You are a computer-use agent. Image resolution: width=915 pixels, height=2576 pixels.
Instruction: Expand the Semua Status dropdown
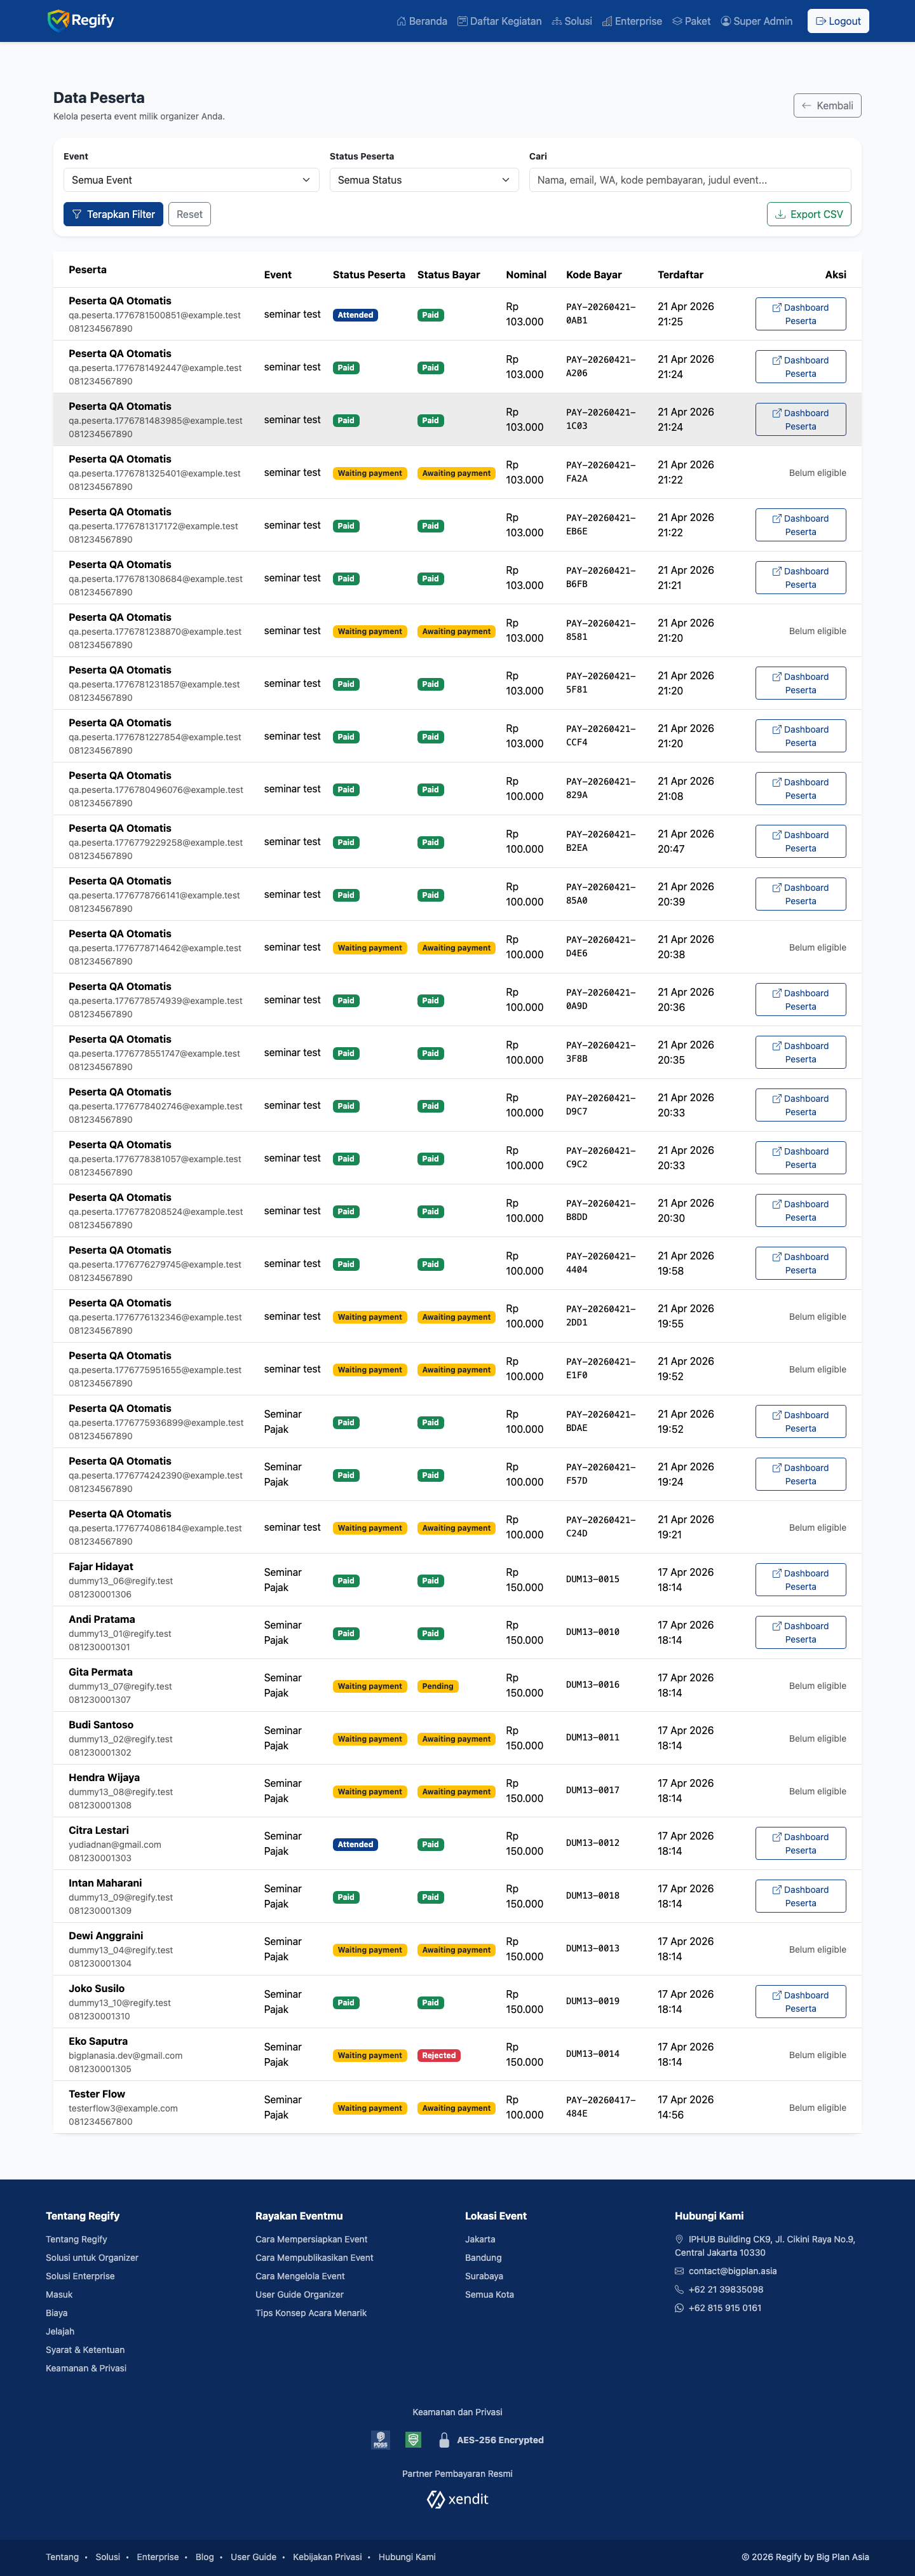tap(424, 180)
